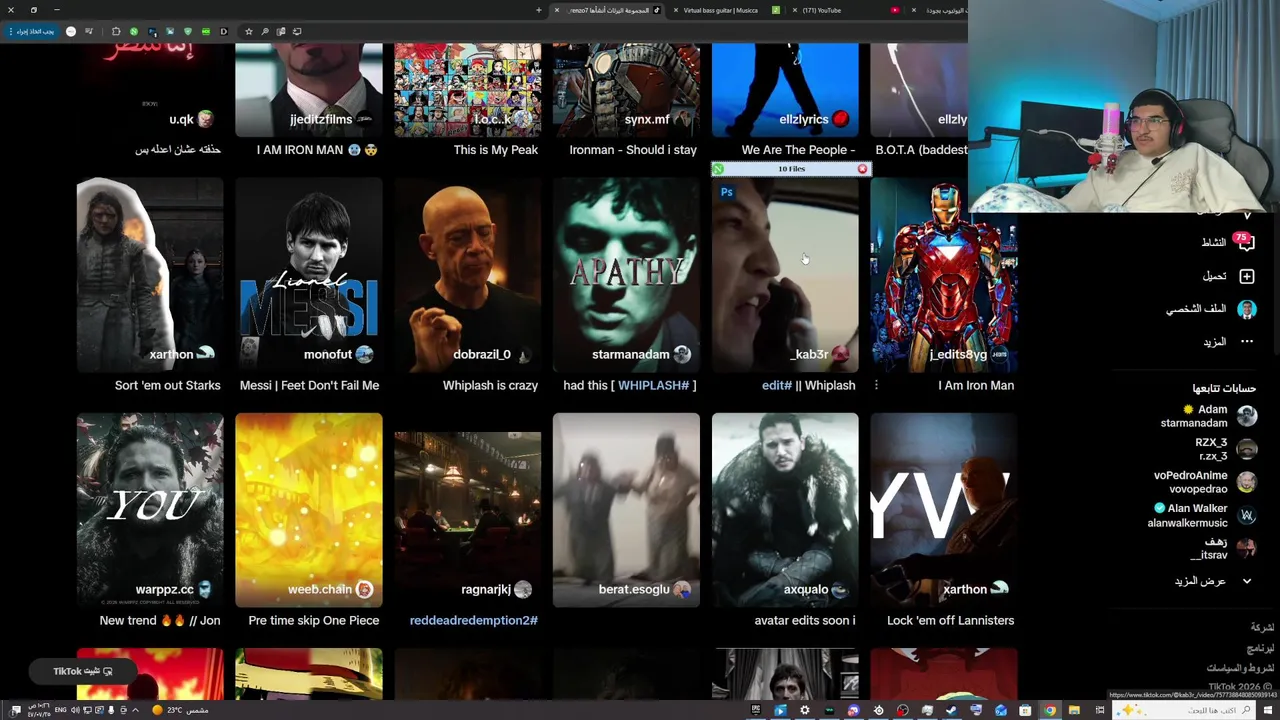
Task: Open ragnarjkj reddeadredemption video thumbnail
Action: [x=467, y=510]
